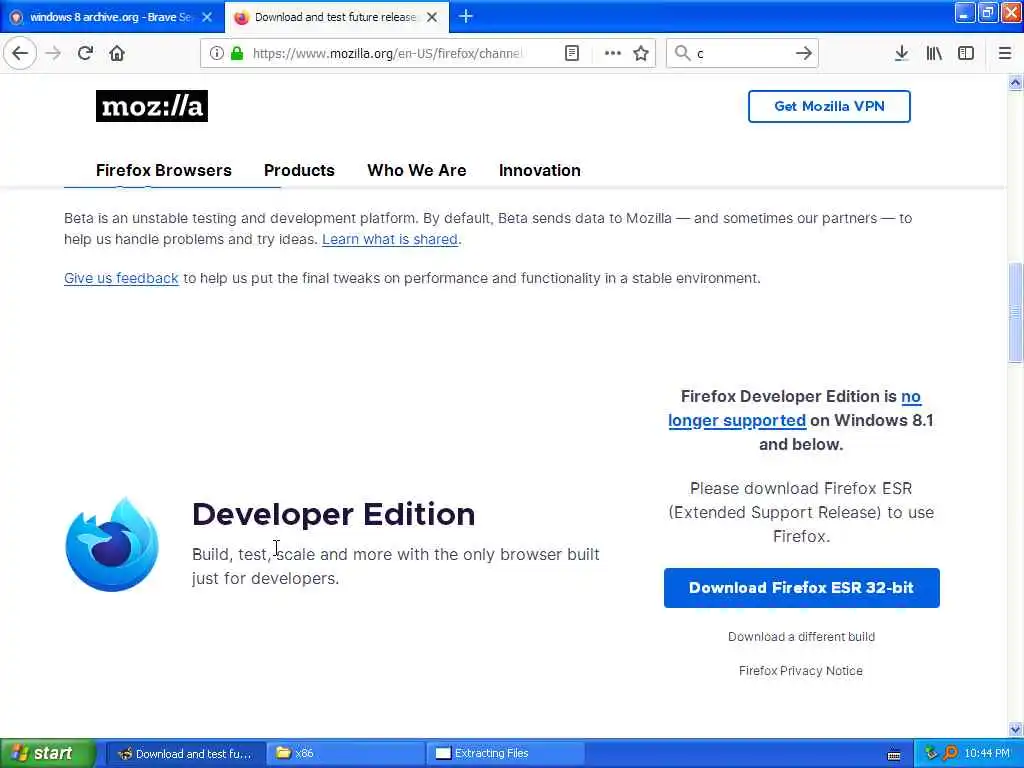This screenshot has width=1024, height=768.
Task: Open the Windows start menu
Action: pos(47,753)
